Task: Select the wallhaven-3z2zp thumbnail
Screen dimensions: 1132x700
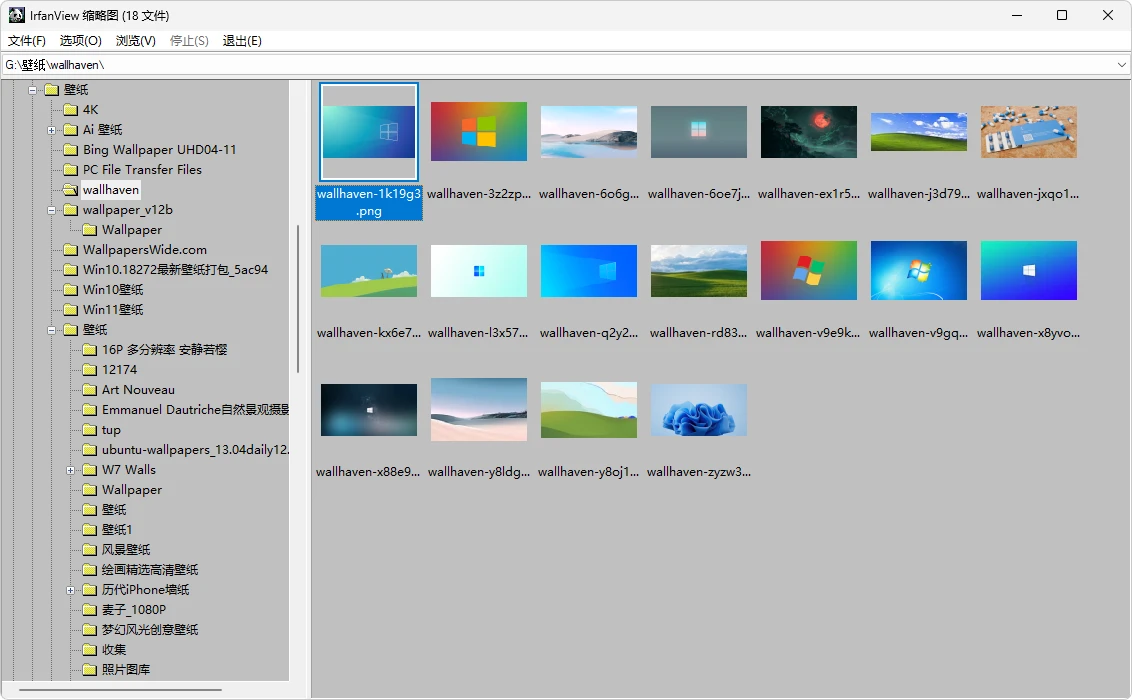Action: pos(479,131)
